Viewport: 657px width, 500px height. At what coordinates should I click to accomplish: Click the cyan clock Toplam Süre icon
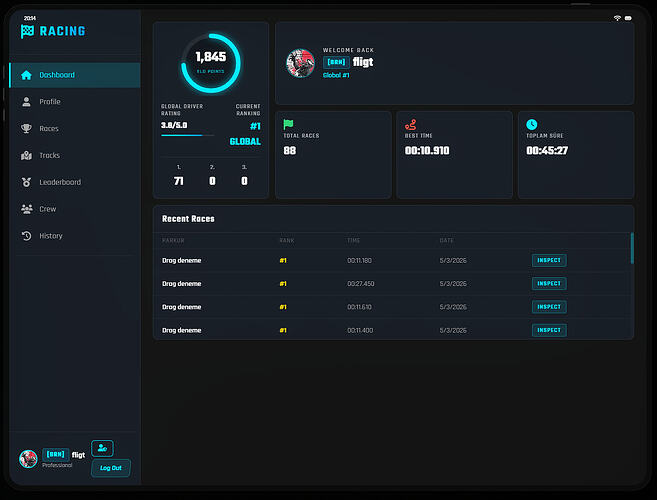532,124
